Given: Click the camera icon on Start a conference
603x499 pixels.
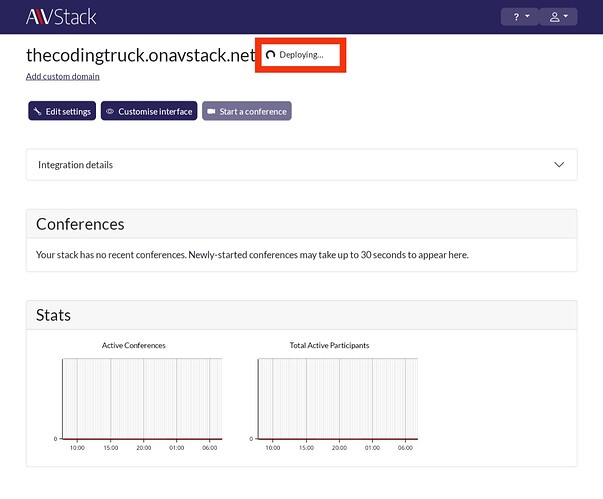Looking at the screenshot, I should tap(211, 112).
